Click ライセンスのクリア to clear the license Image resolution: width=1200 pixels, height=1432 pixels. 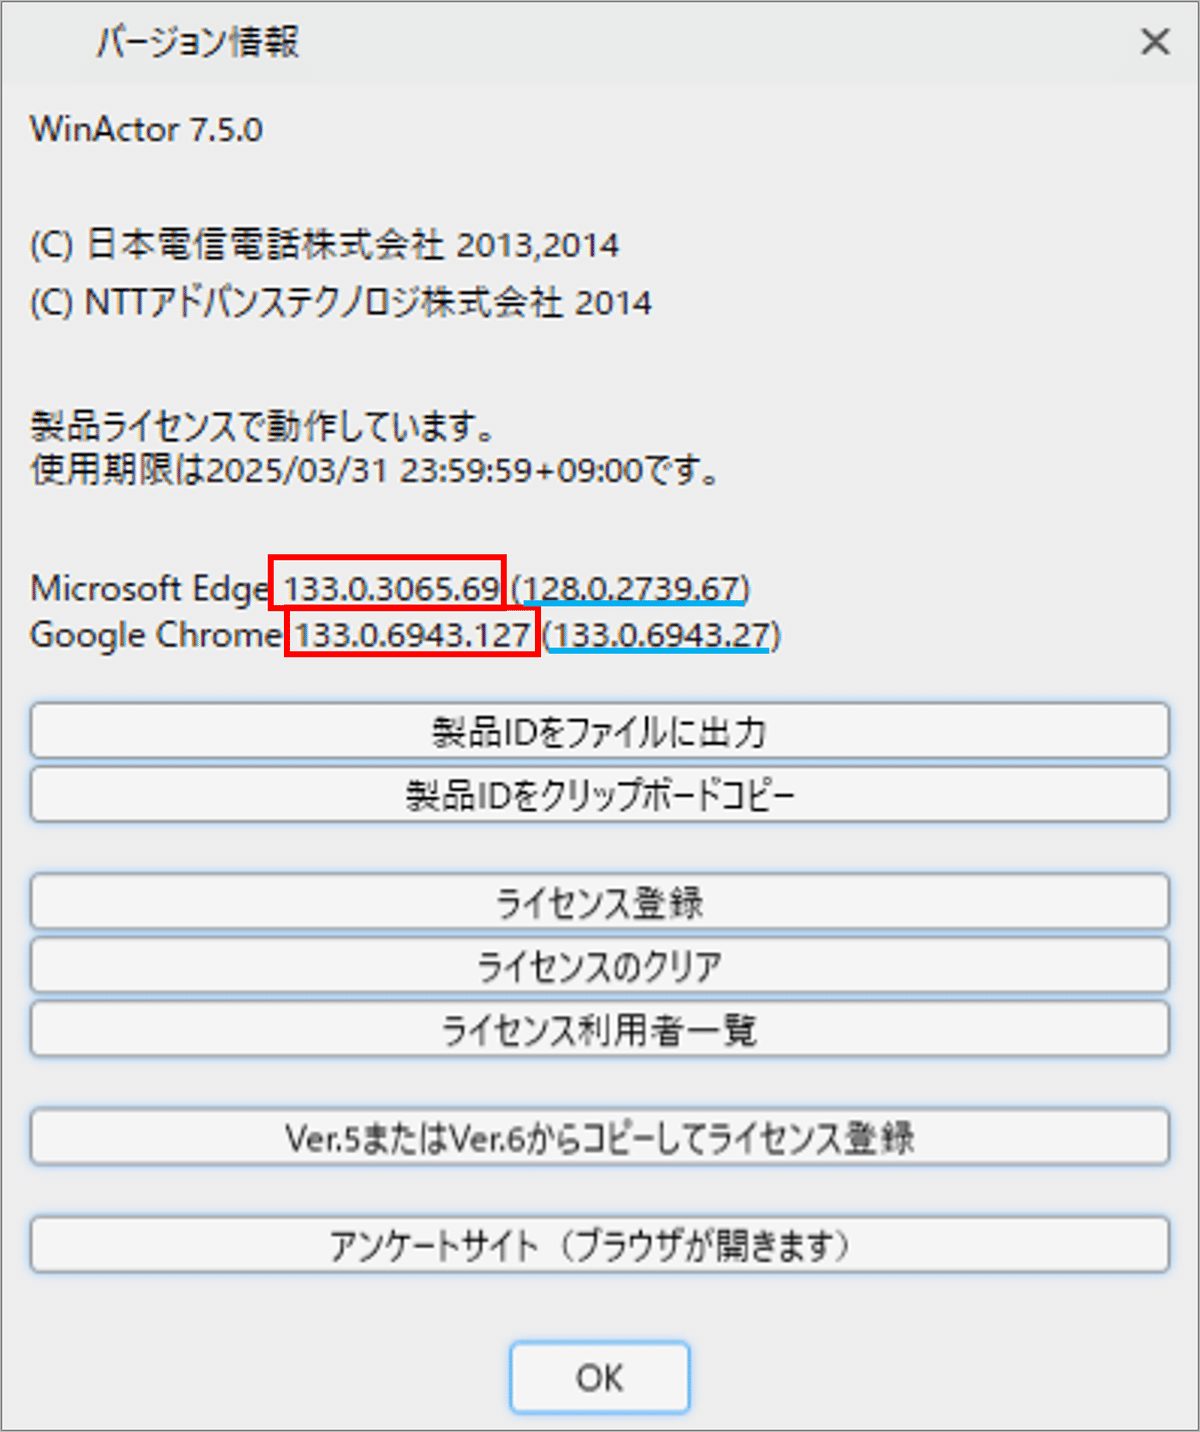[598, 965]
